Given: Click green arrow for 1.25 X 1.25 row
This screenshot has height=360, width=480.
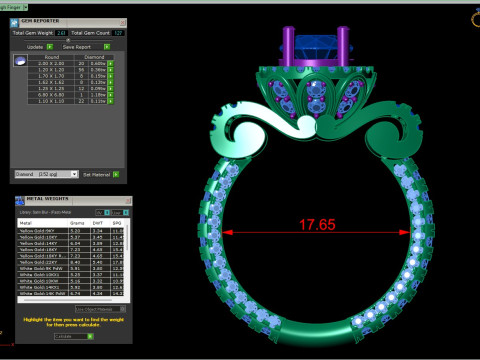Looking at the screenshot, I should point(111,89).
